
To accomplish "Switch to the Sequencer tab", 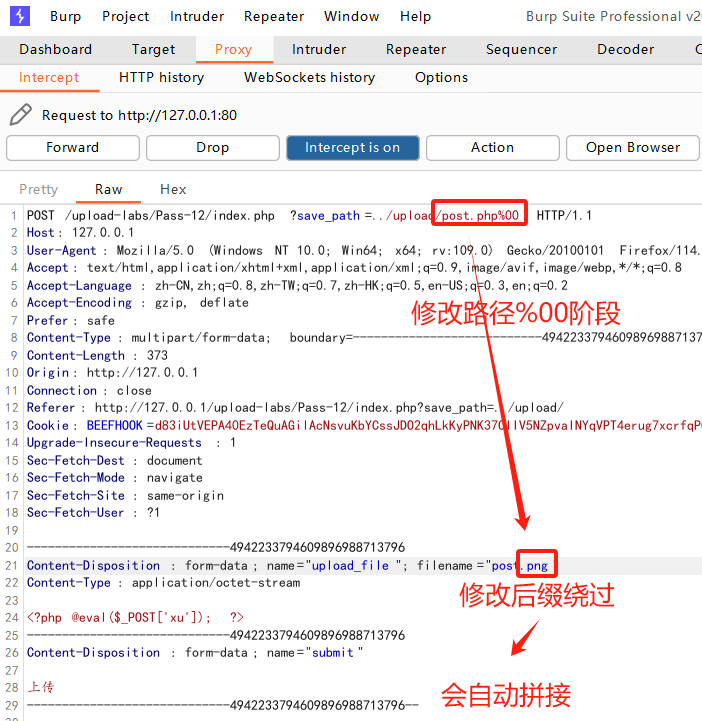I will 521,49.
